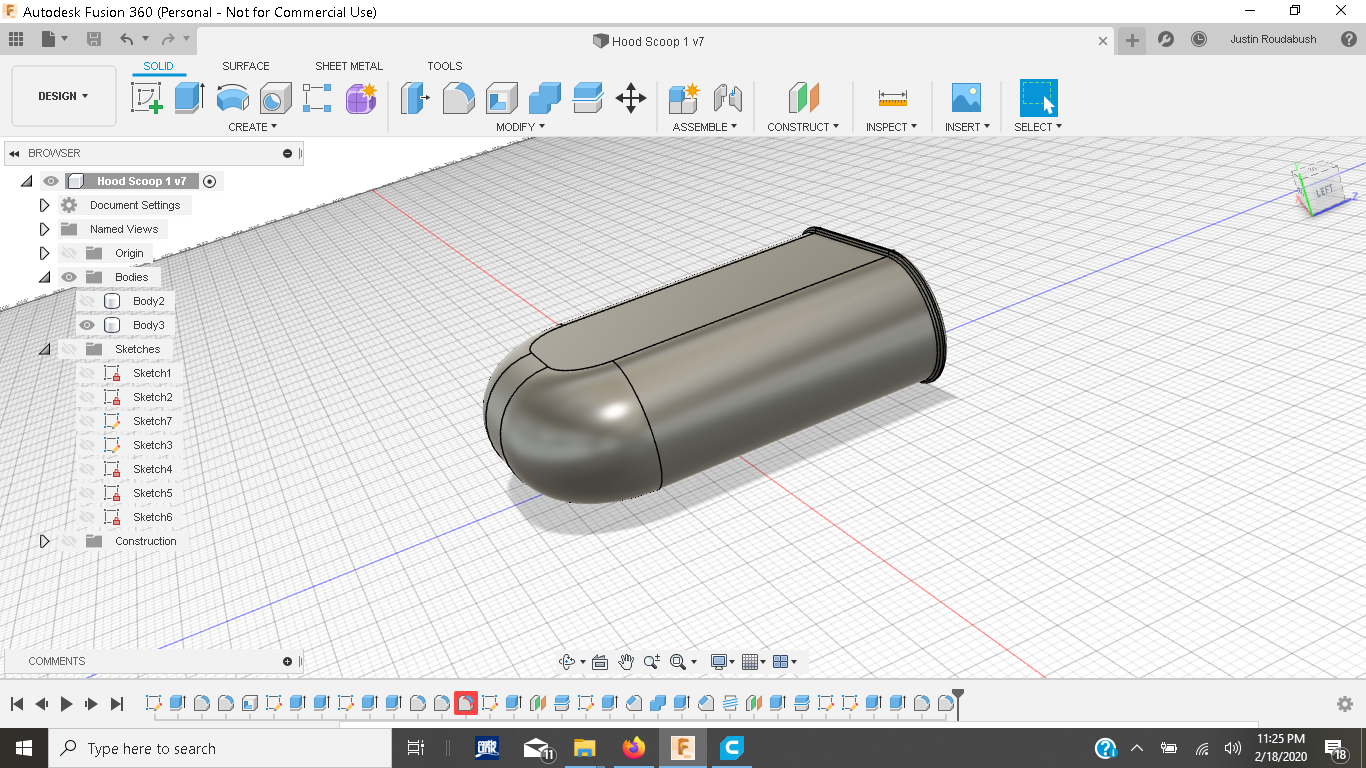Expand Named Views

tap(44, 229)
